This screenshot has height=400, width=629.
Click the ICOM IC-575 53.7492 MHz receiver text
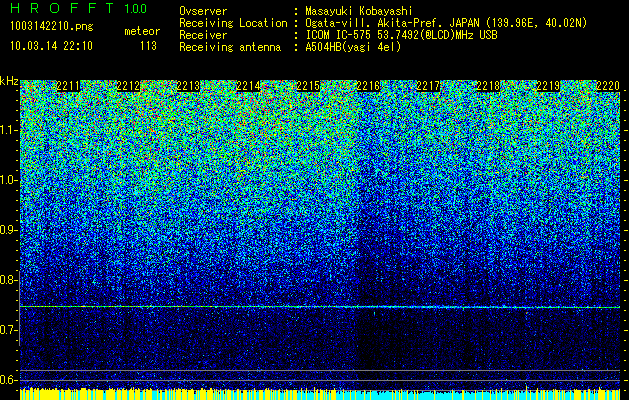click(401, 35)
